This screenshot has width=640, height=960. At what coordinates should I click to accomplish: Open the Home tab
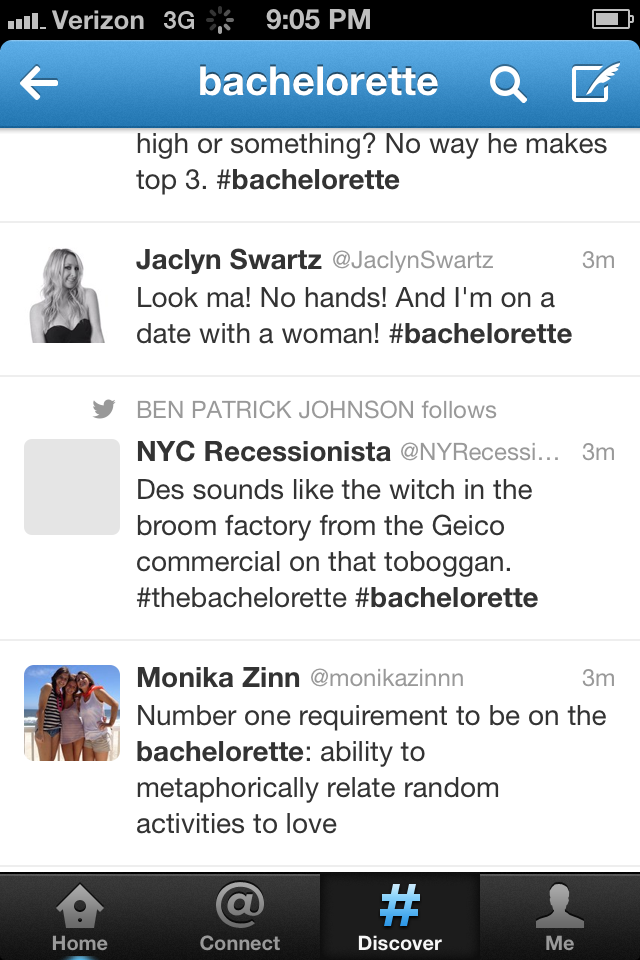(x=80, y=916)
